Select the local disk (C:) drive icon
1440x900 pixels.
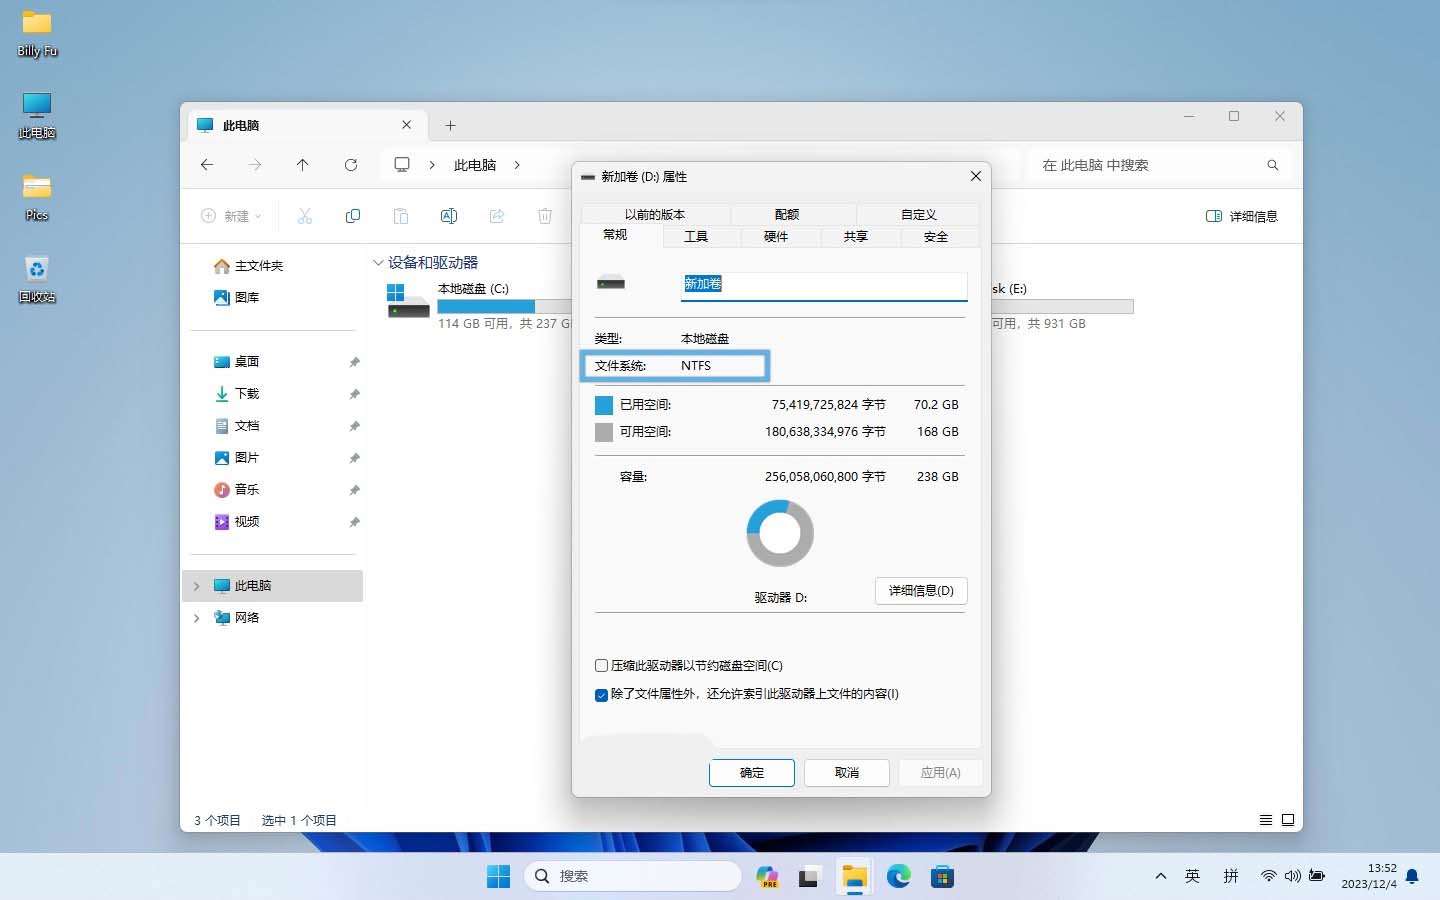408,301
